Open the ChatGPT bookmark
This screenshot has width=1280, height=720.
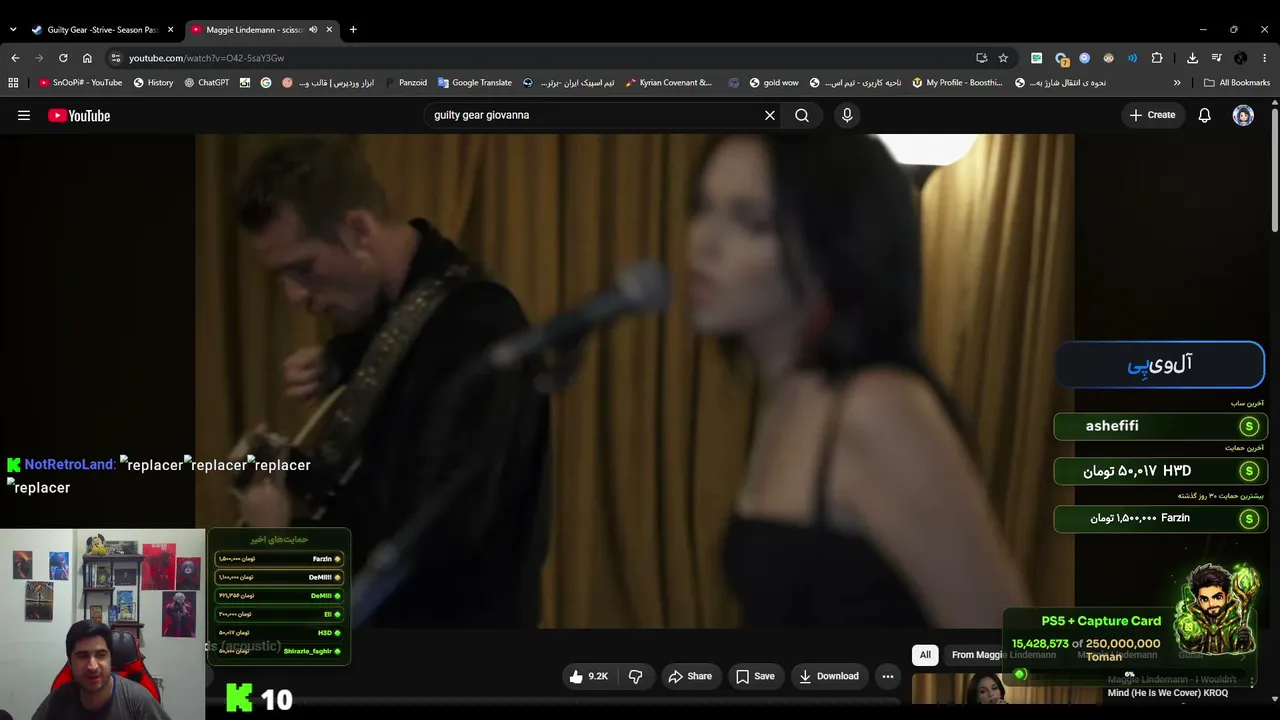pos(206,83)
